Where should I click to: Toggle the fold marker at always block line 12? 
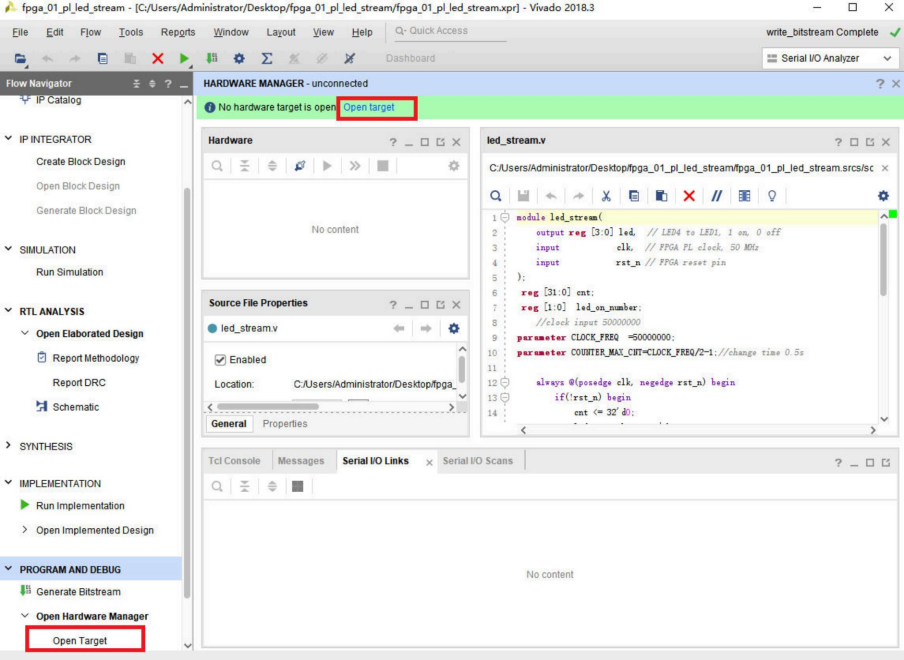pos(505,382)
